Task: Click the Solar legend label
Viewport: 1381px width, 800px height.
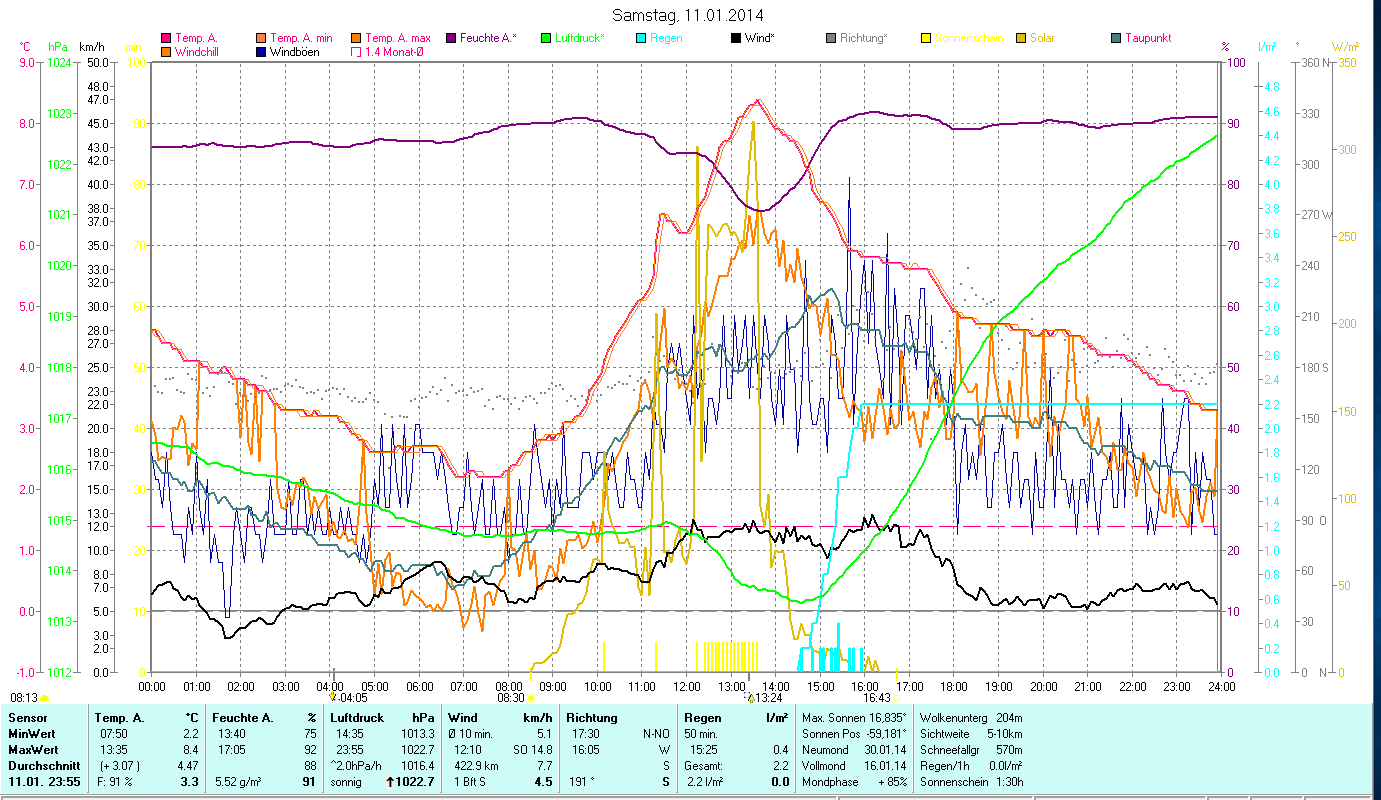Action: 1041,39
